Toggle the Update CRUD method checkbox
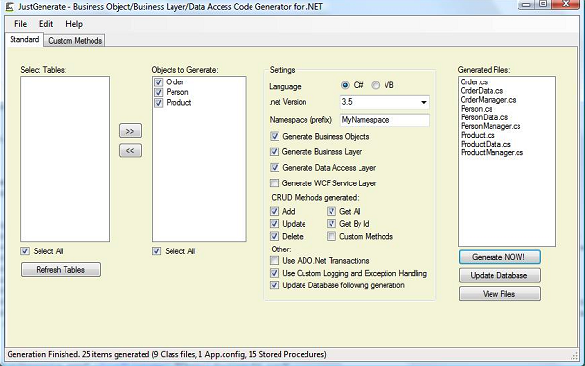585x366 pixels. click(x=275, y=223)
